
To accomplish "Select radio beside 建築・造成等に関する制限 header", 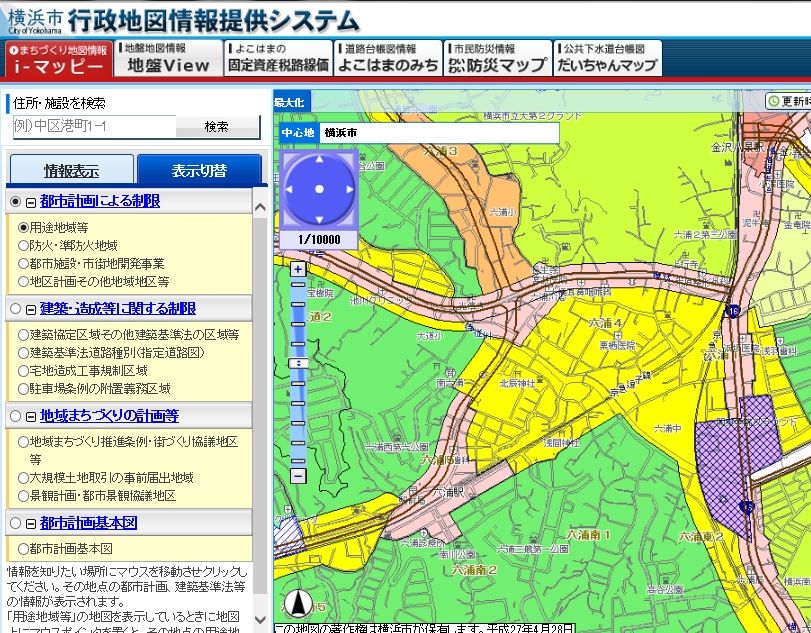I will pyautogui.click(x=16, y=309).
